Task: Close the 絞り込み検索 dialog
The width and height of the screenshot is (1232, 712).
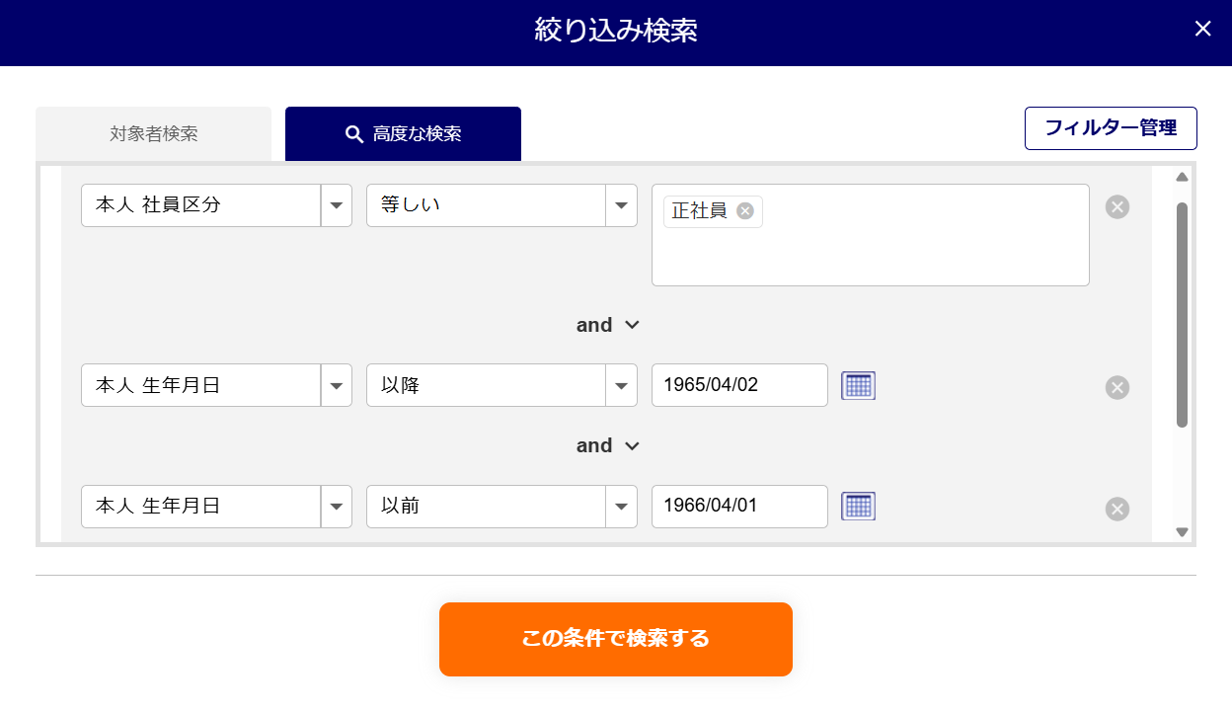Action: [x=1202, y=29]
